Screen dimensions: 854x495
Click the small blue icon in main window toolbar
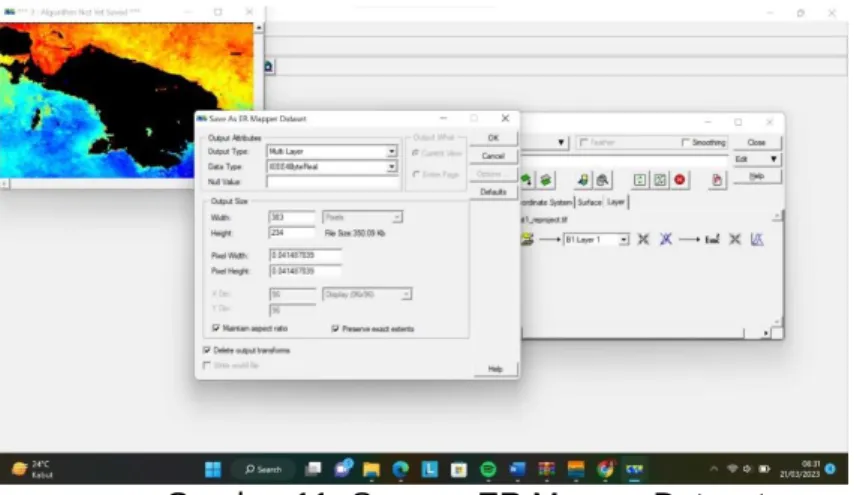[269, 66]
